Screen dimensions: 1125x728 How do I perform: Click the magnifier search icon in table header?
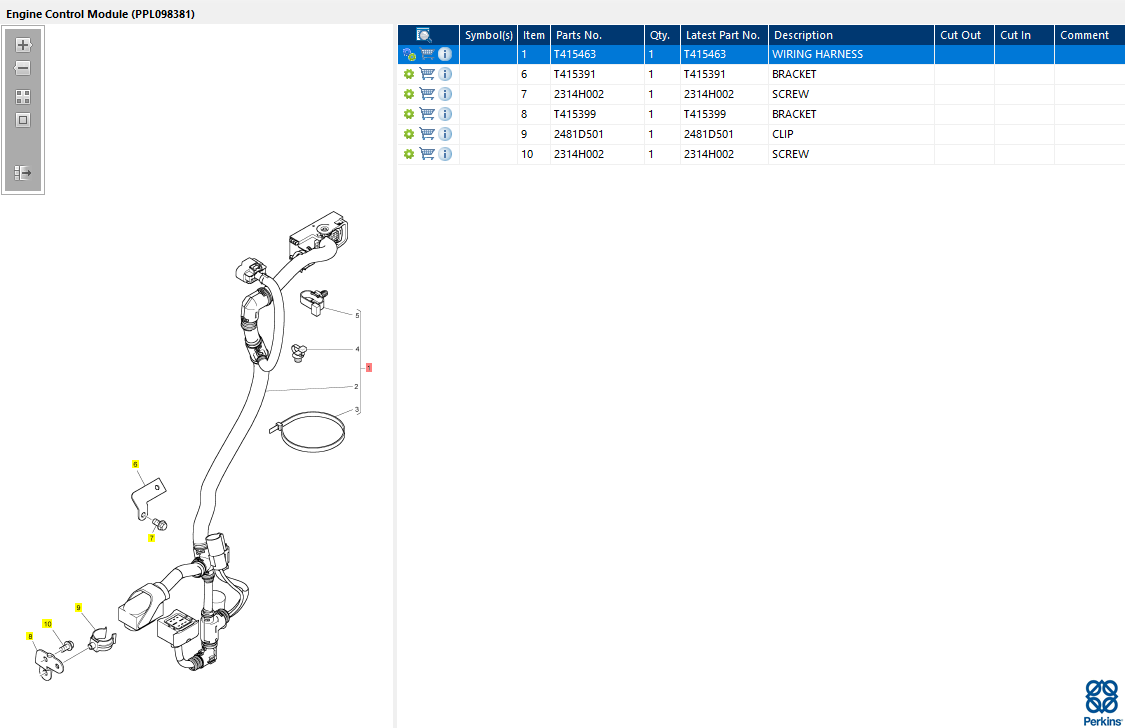pos(423,35)
